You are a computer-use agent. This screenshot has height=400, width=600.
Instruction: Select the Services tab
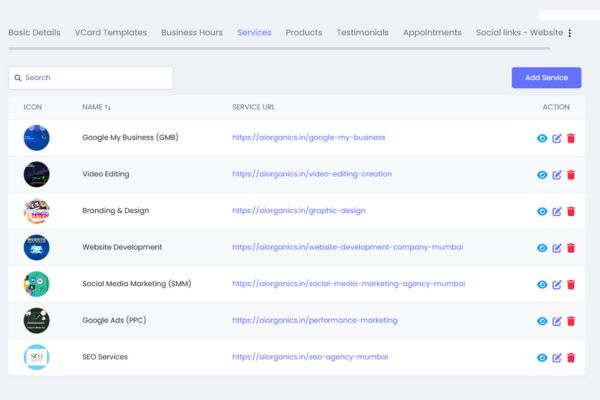coord(254,33)
